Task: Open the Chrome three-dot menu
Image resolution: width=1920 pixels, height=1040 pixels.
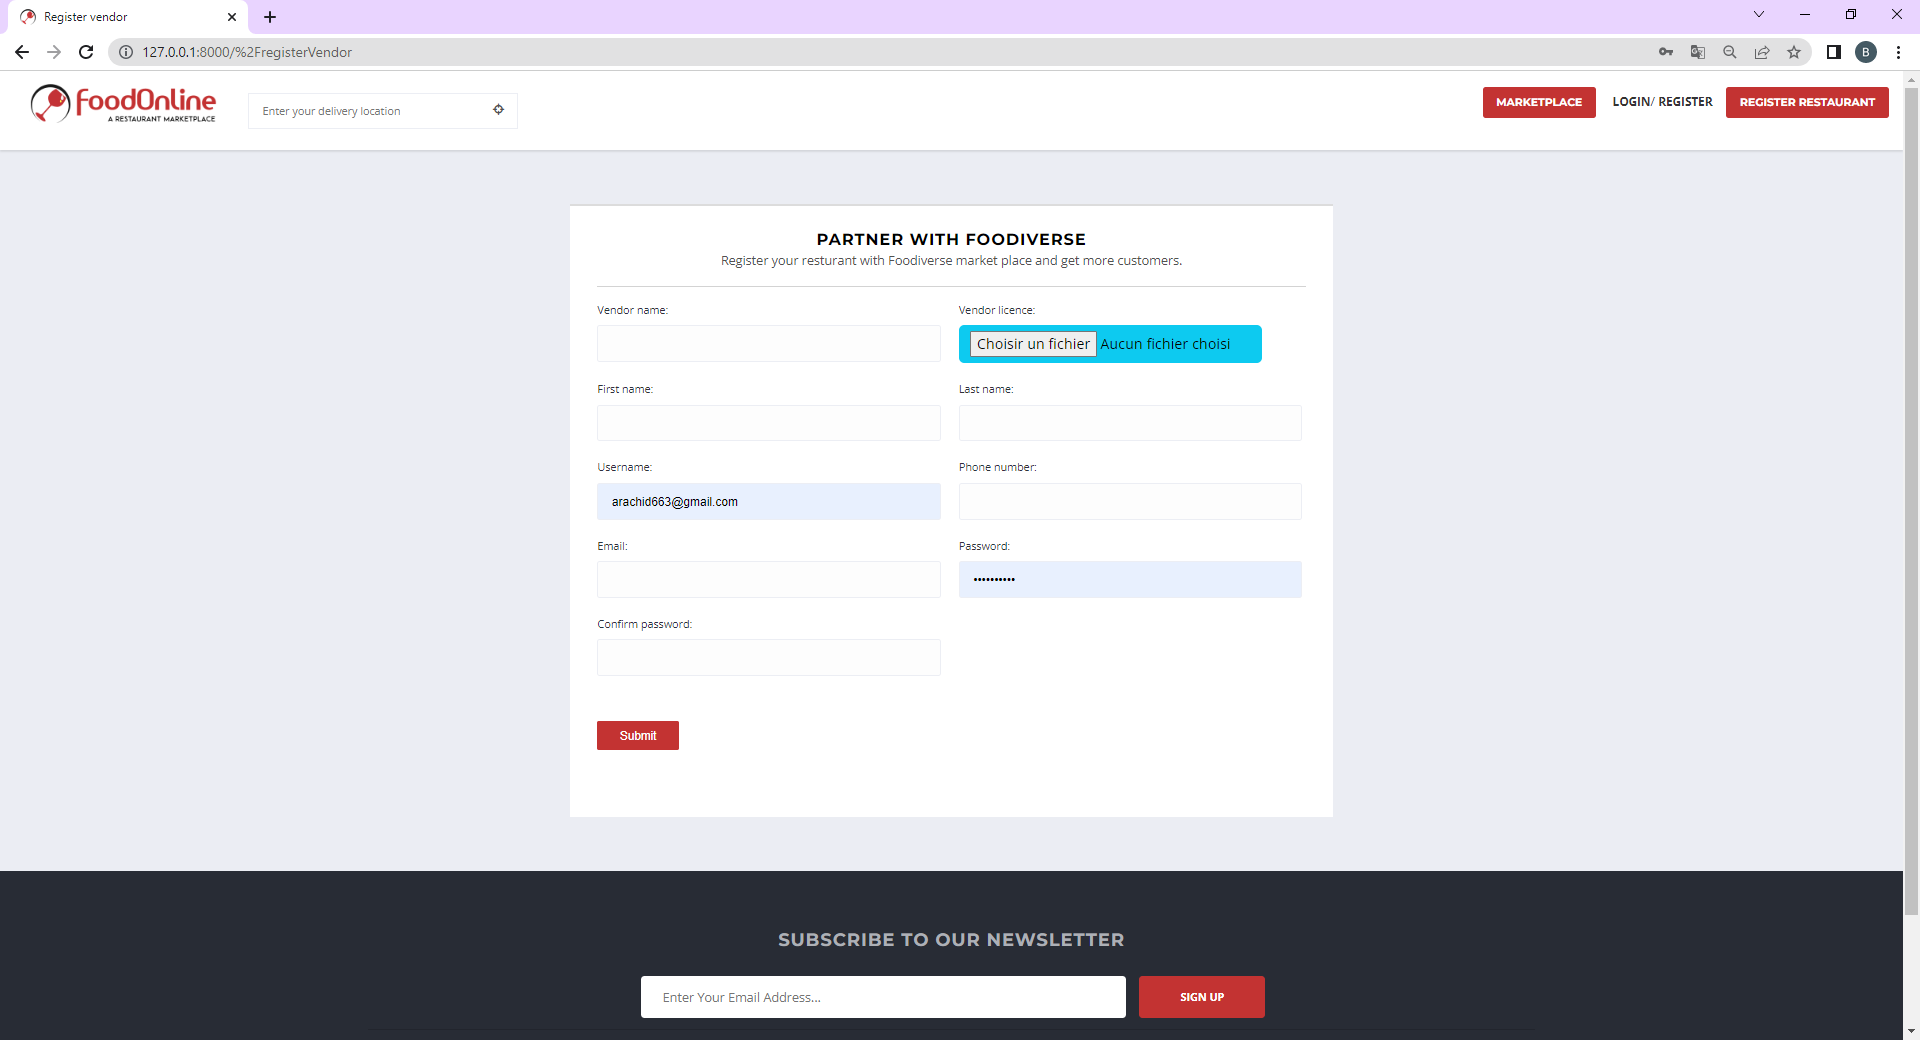Action: tap(1899, 52)
